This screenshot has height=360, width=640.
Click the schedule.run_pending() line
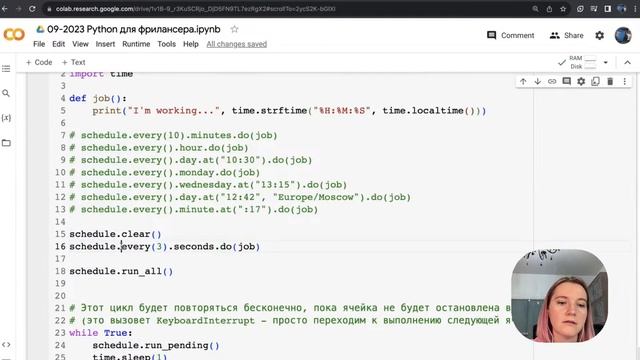pyautogui.click(x=156, y=345)
